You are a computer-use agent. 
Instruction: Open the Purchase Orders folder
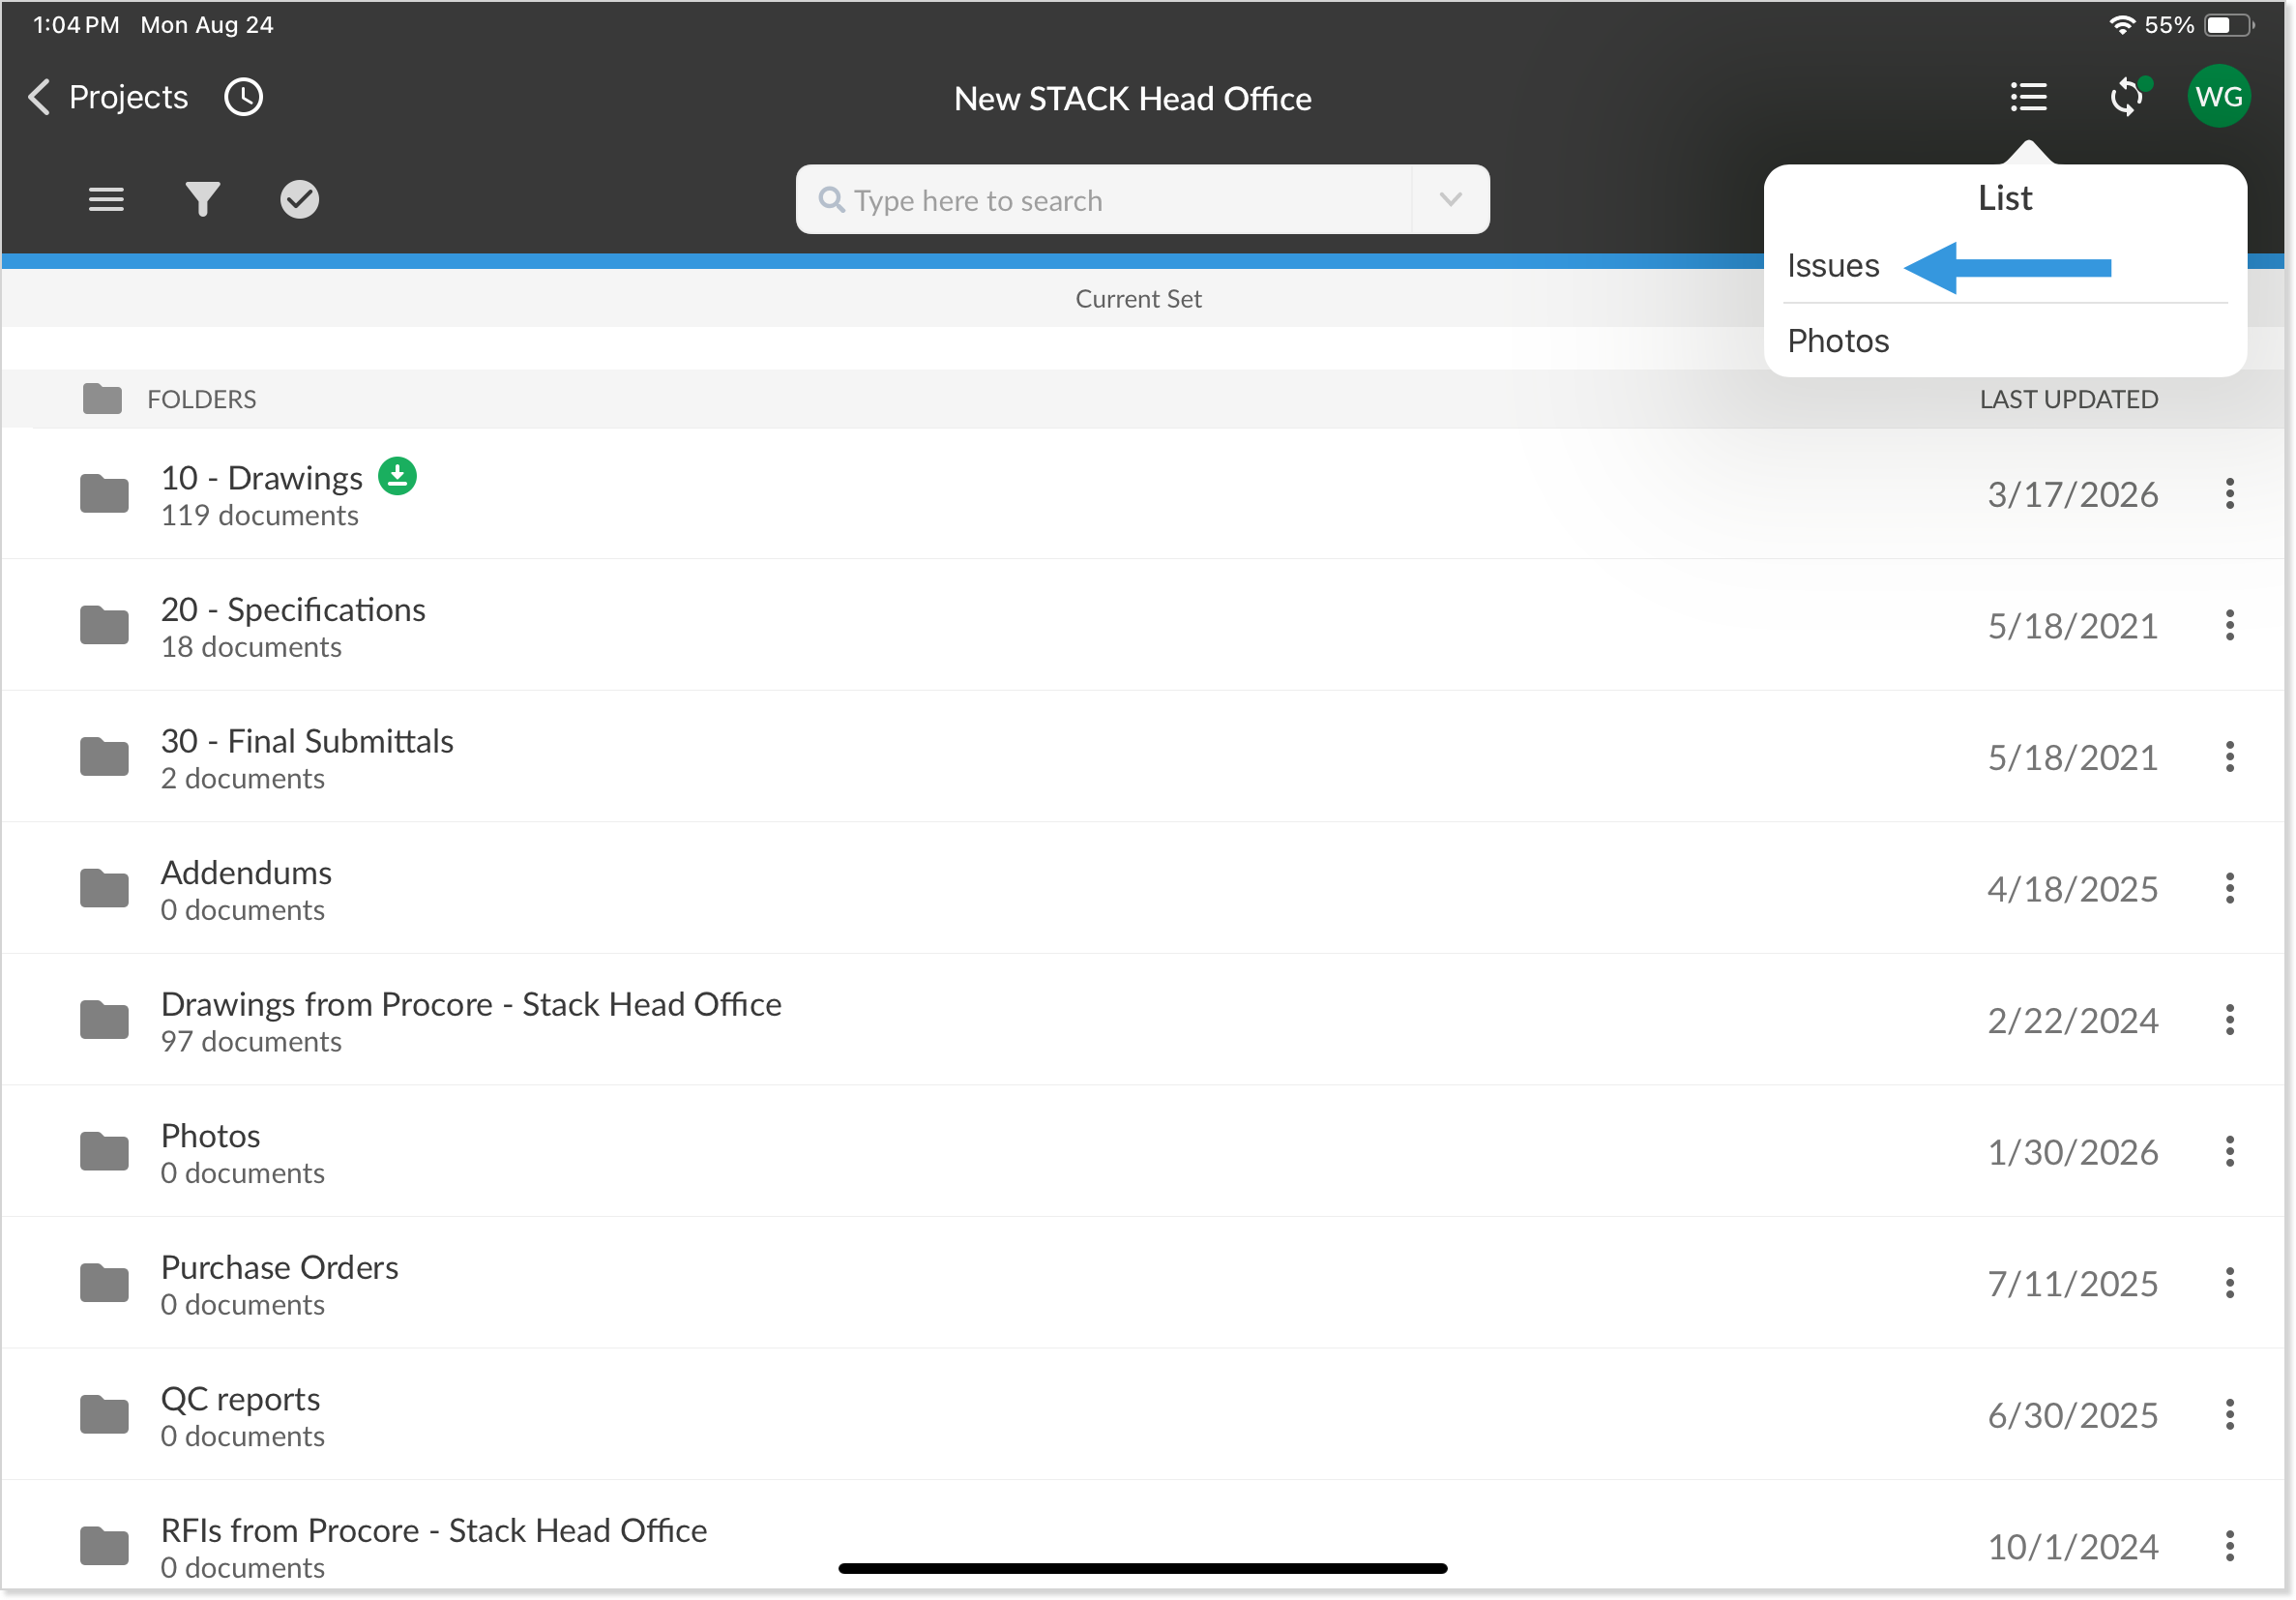(x=1142, y=1283)
